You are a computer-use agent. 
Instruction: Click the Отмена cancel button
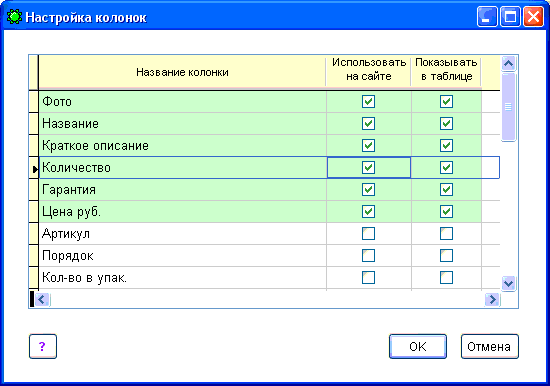click(x=489, y=346)
